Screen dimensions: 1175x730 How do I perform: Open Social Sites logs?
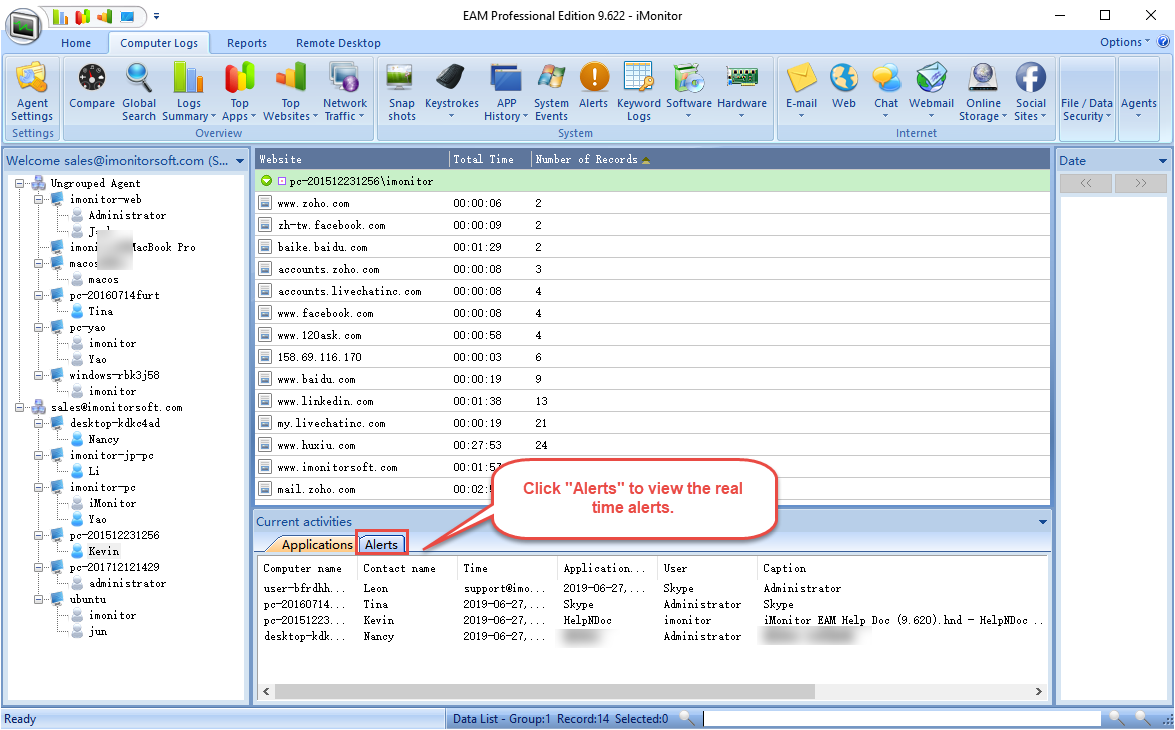[1030, 92]
